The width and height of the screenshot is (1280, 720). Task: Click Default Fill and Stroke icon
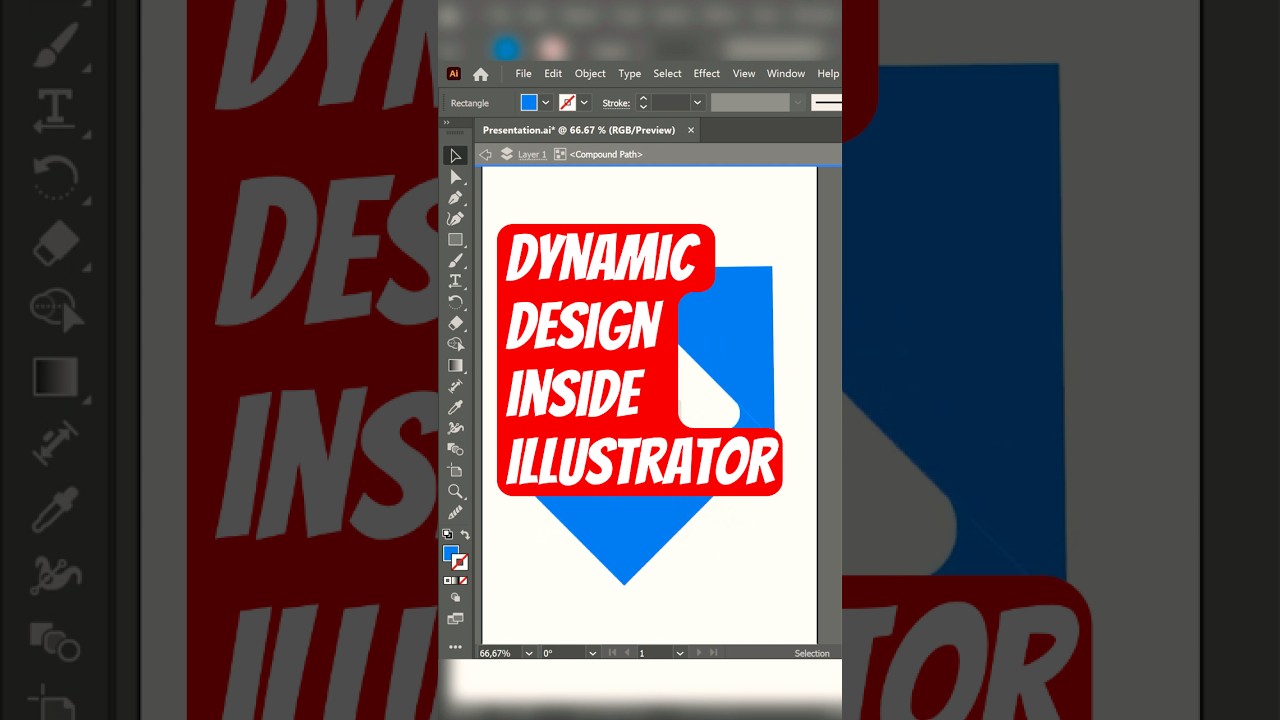click(x=447, y=535)
